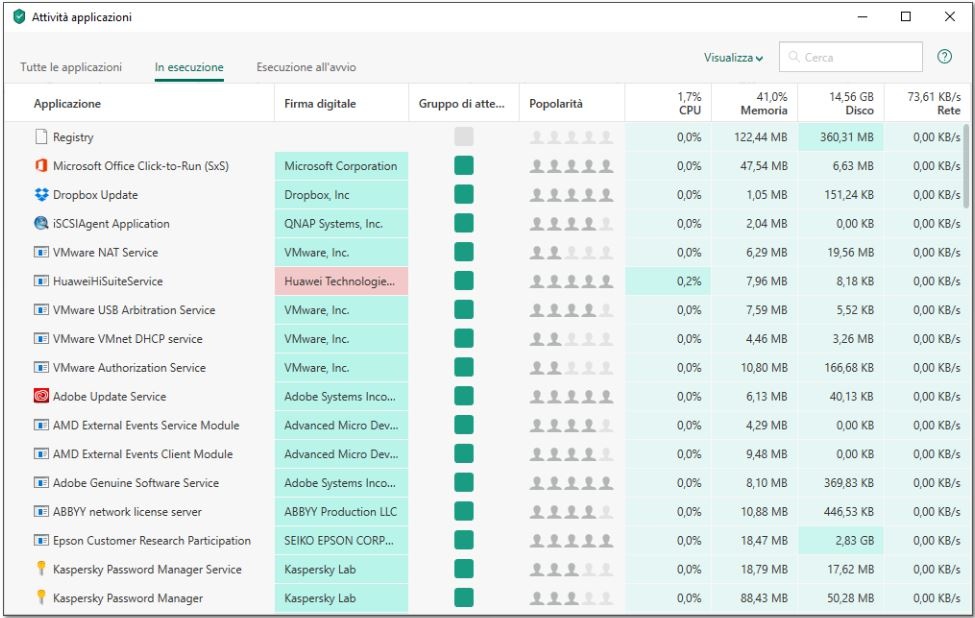Click the HuaweiHiSuiteService icon

[41, 282]
